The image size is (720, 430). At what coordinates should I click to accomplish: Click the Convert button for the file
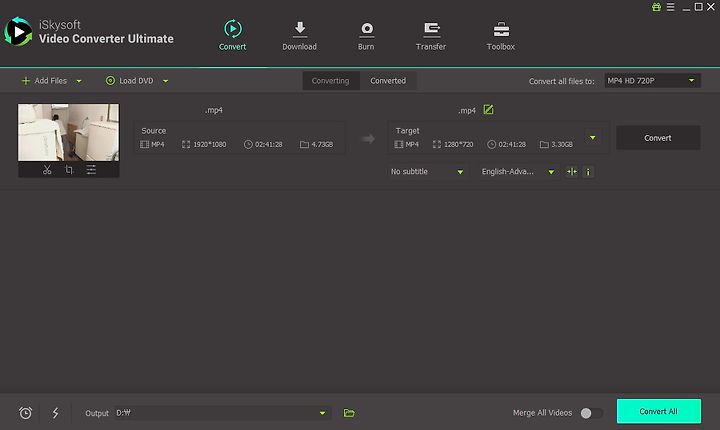658,138
